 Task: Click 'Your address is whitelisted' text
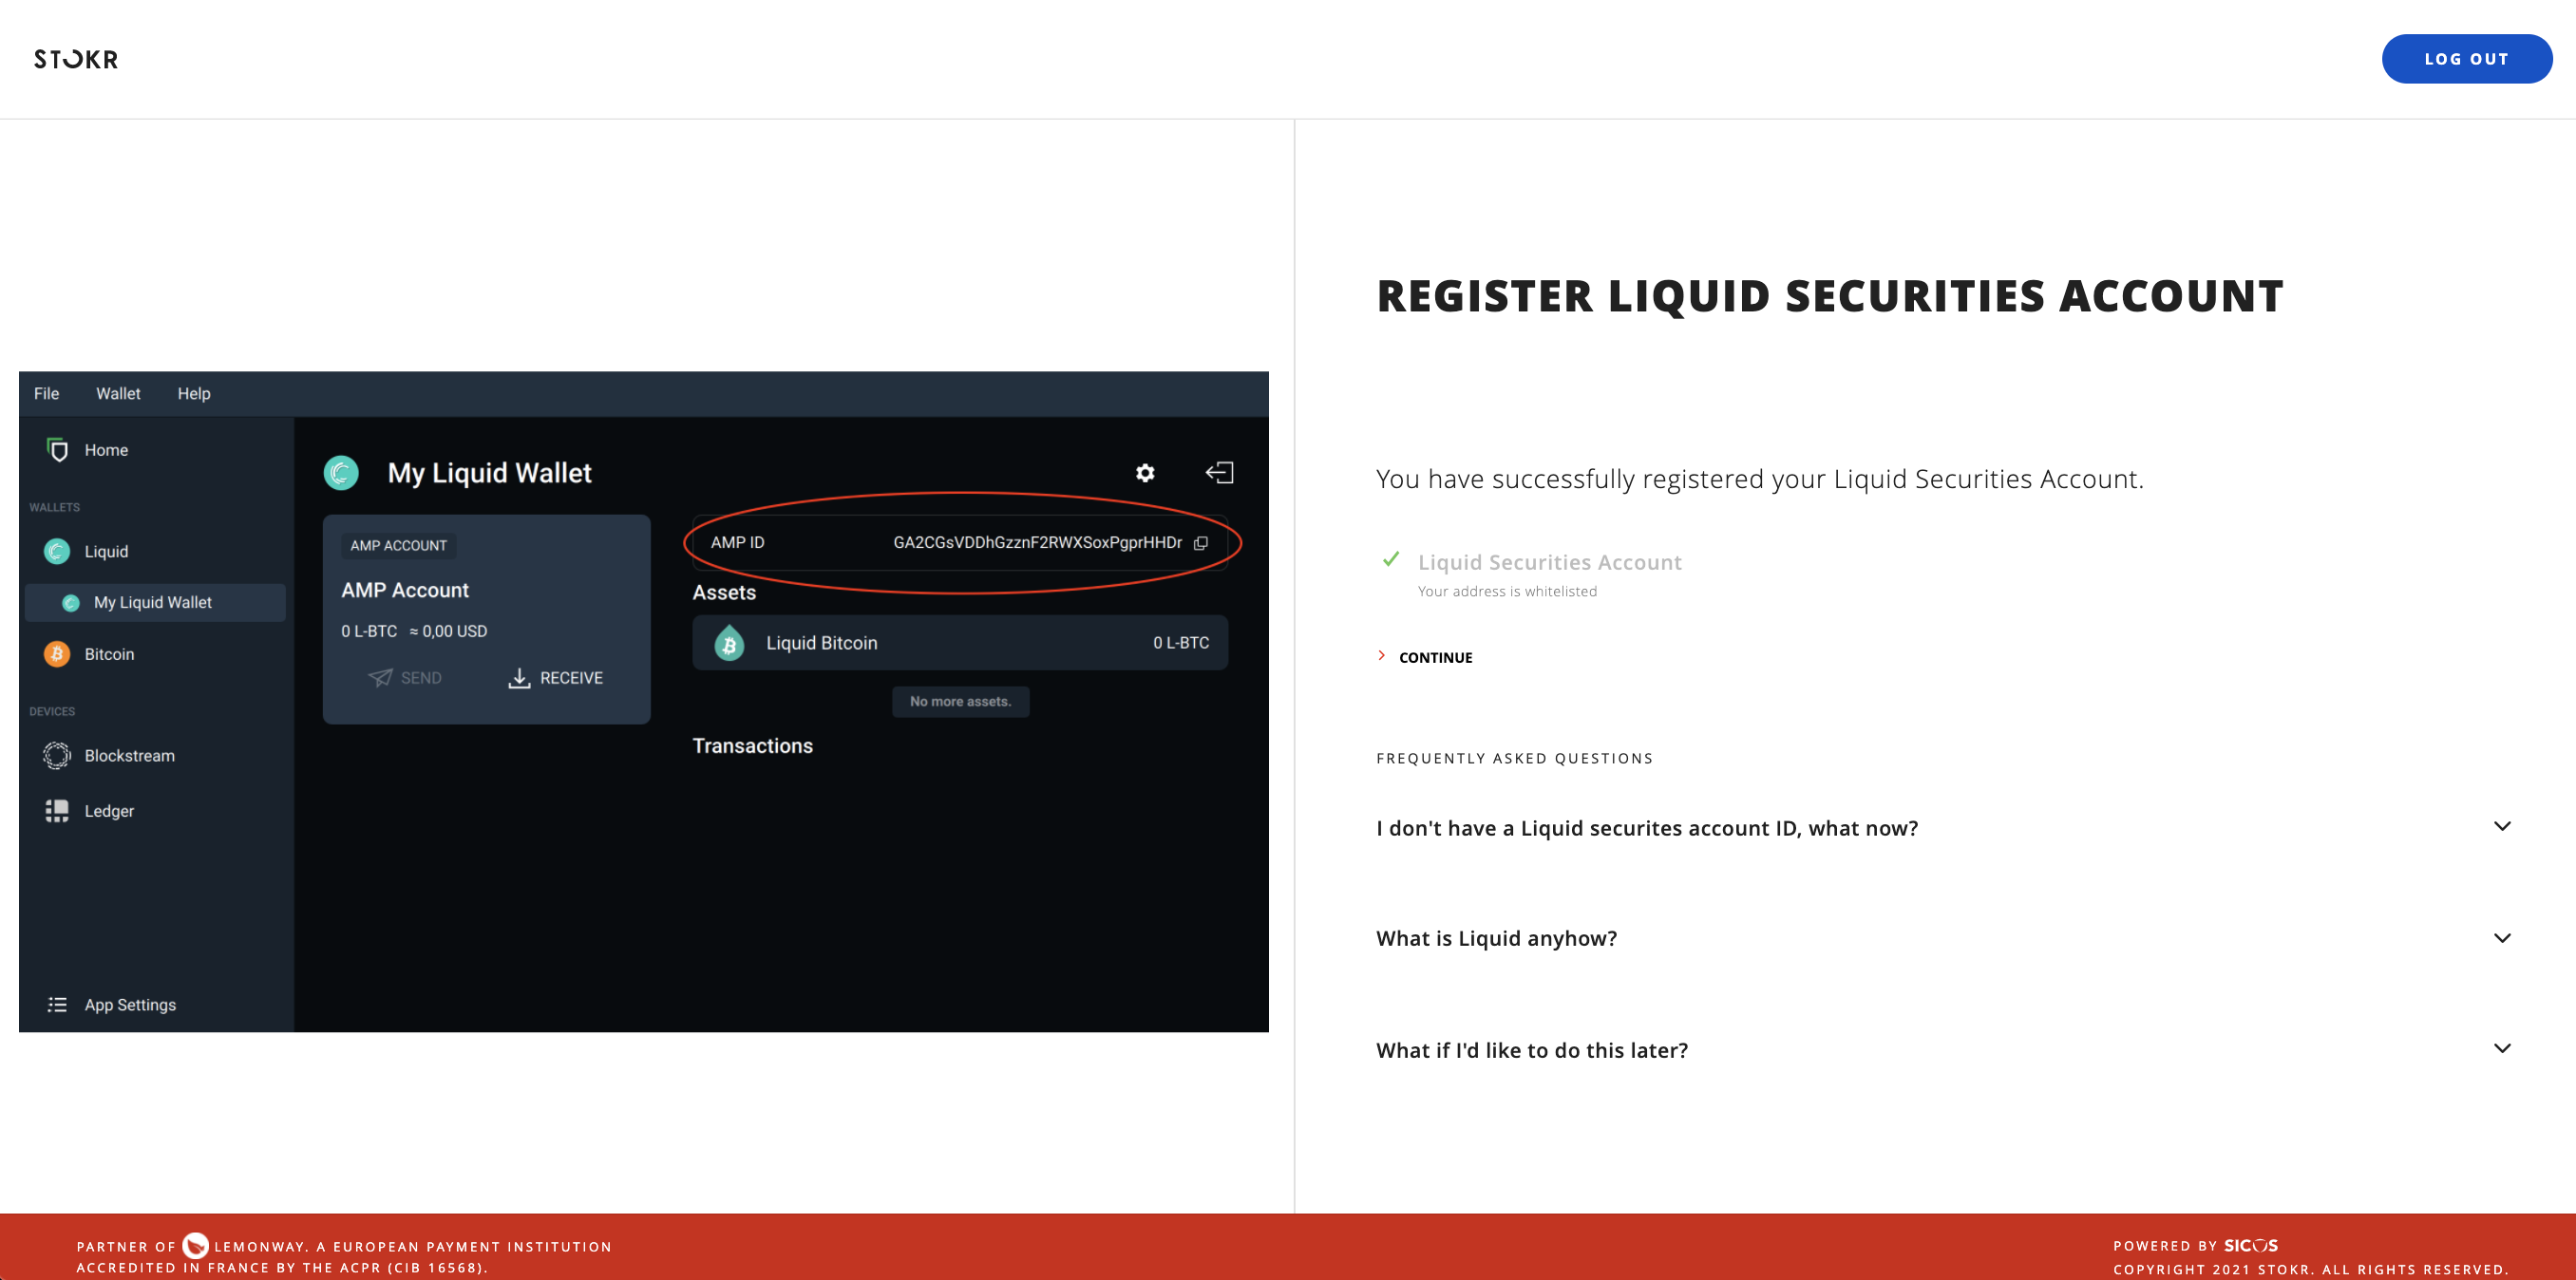point(1507,591)
